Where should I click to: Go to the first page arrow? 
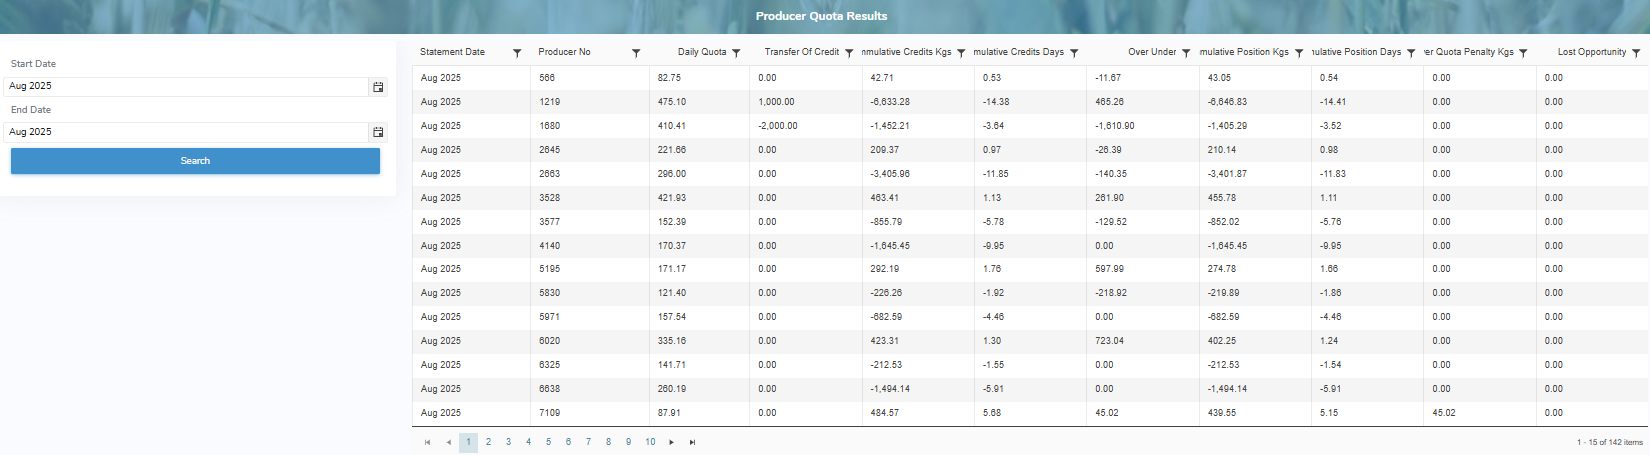[428, 442]
